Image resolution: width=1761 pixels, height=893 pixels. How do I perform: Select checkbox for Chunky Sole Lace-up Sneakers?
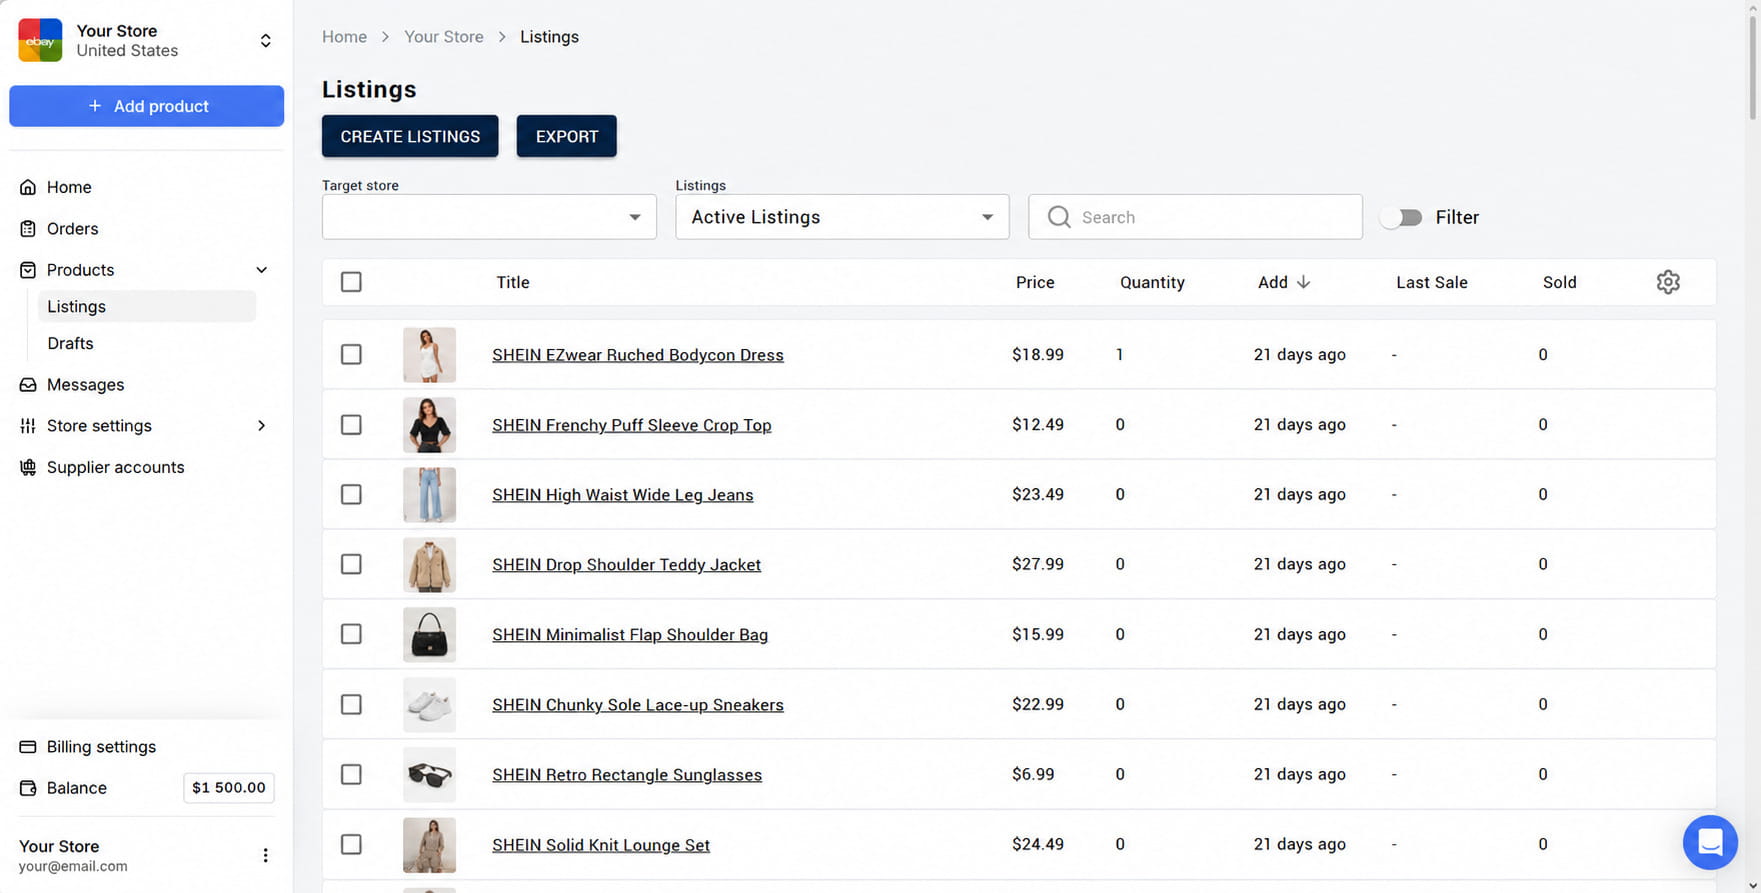click(x=351, y=704)
